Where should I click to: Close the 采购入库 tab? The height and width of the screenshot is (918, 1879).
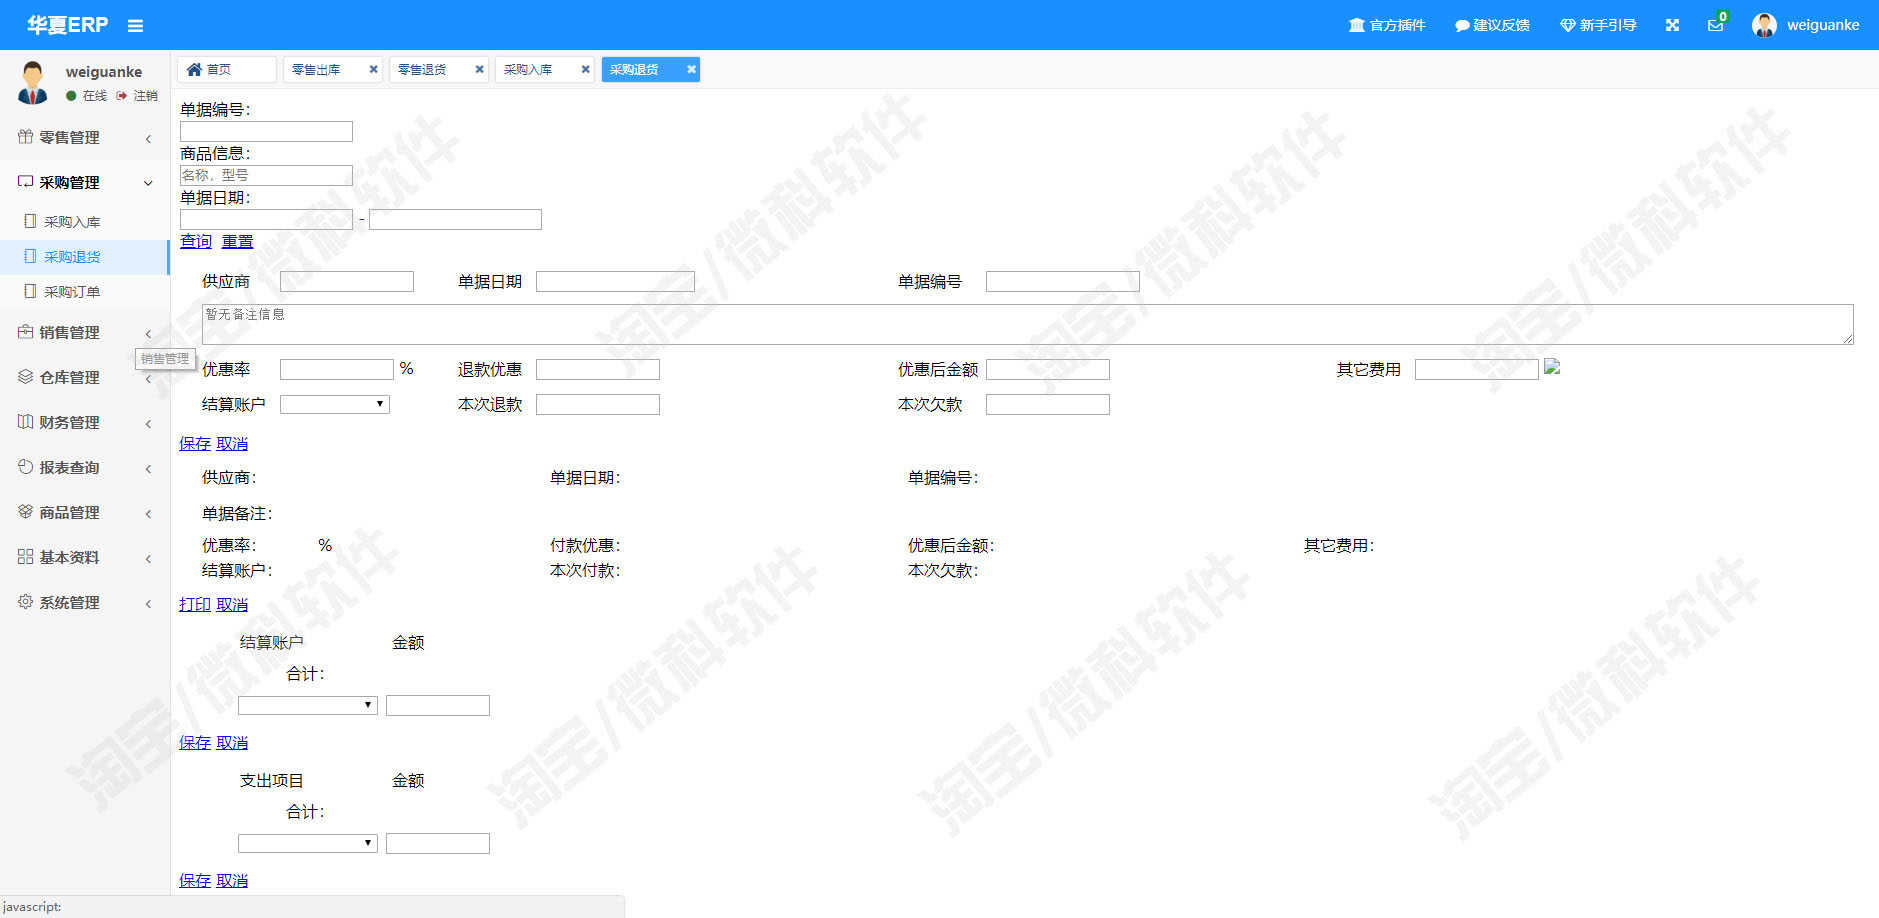[585, 69]
